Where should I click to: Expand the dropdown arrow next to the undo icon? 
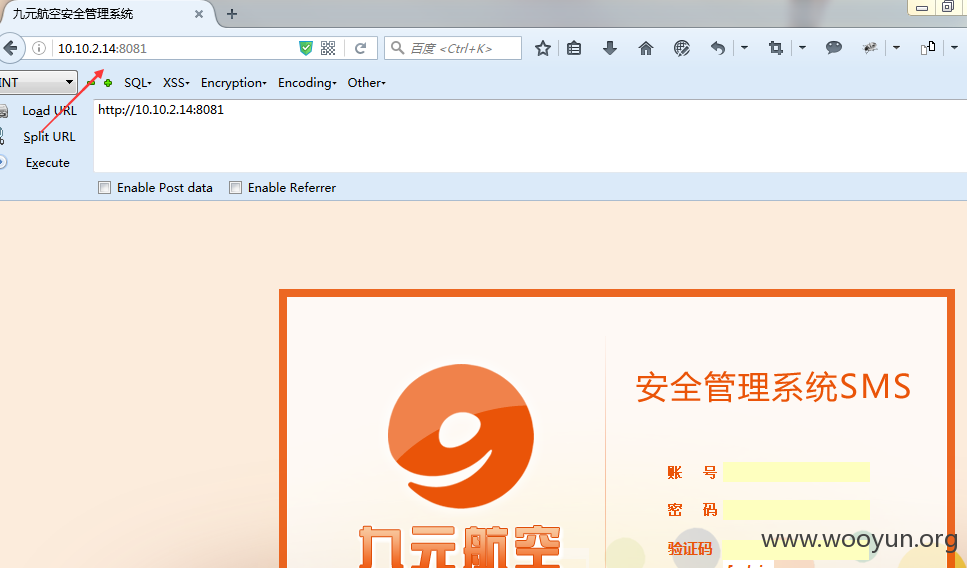pyautogui.click(x=744, y=47)
